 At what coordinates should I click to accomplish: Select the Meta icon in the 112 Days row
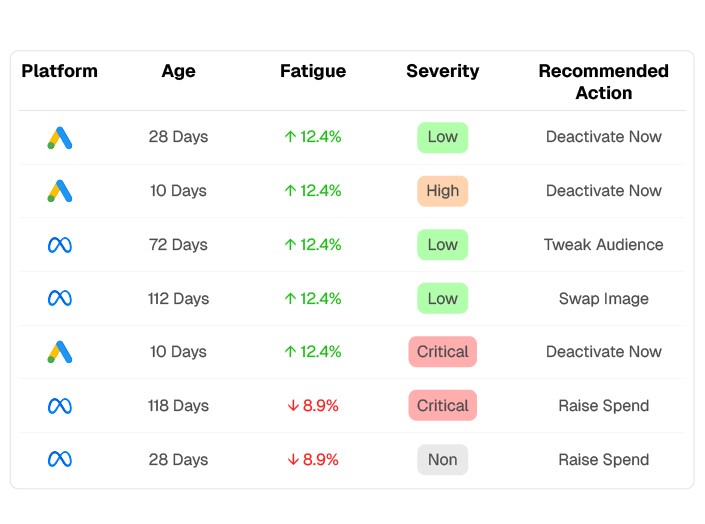point(59,298)
